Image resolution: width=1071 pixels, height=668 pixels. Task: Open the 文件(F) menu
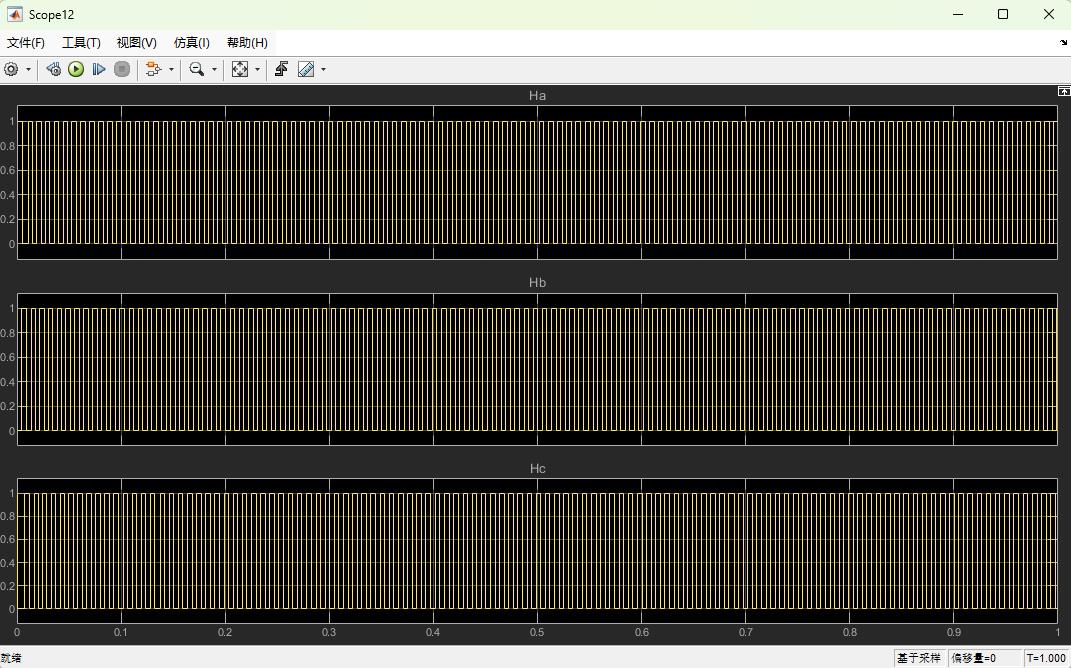(x=26, y=43)
